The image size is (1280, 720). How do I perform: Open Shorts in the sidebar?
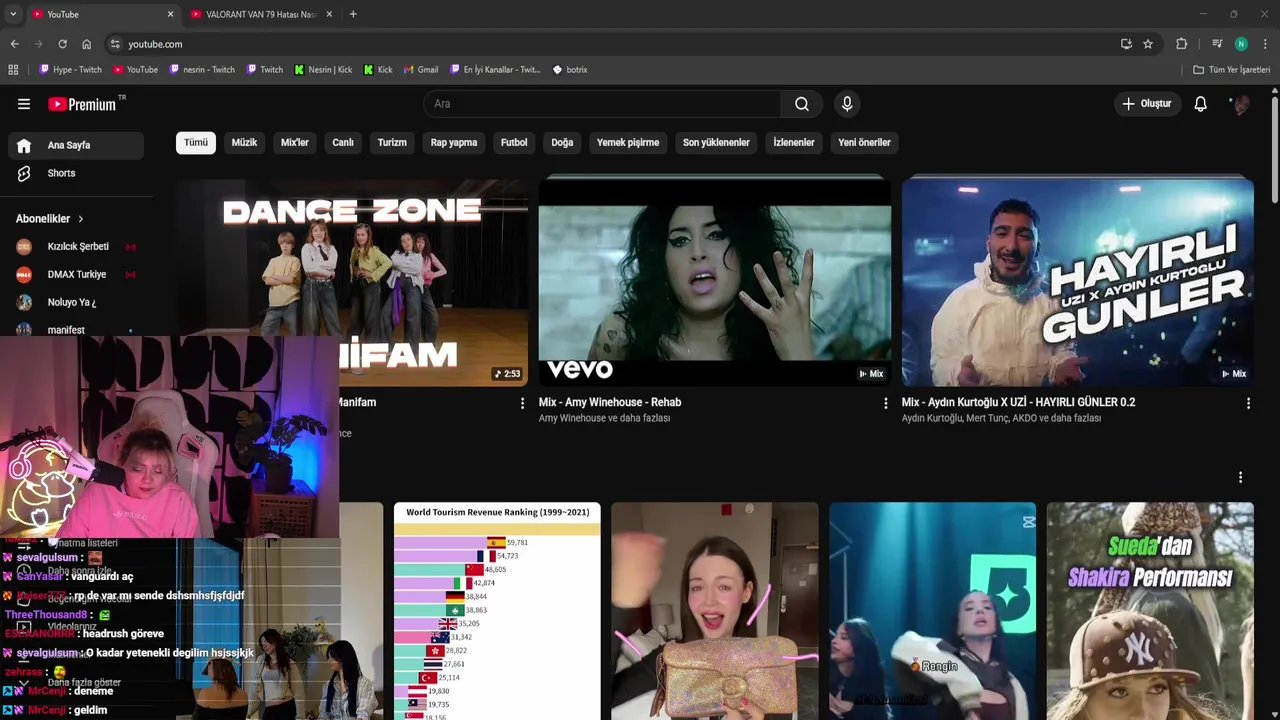[x=76, y=173]
